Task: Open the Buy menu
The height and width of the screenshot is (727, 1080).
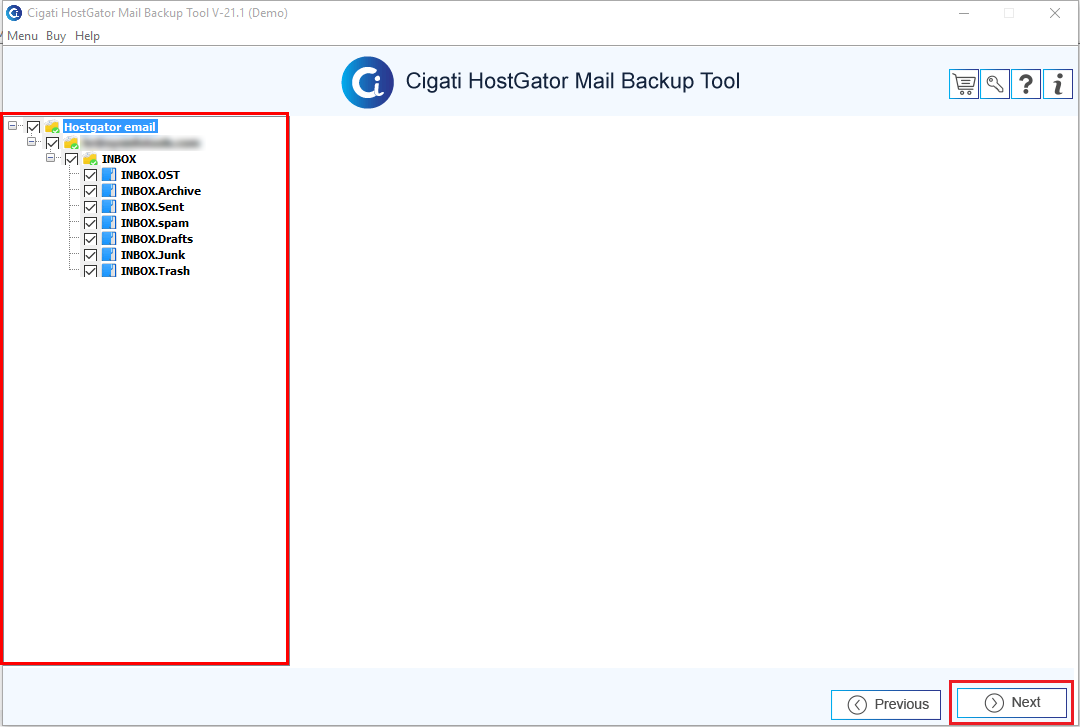Action: point(56,36)
